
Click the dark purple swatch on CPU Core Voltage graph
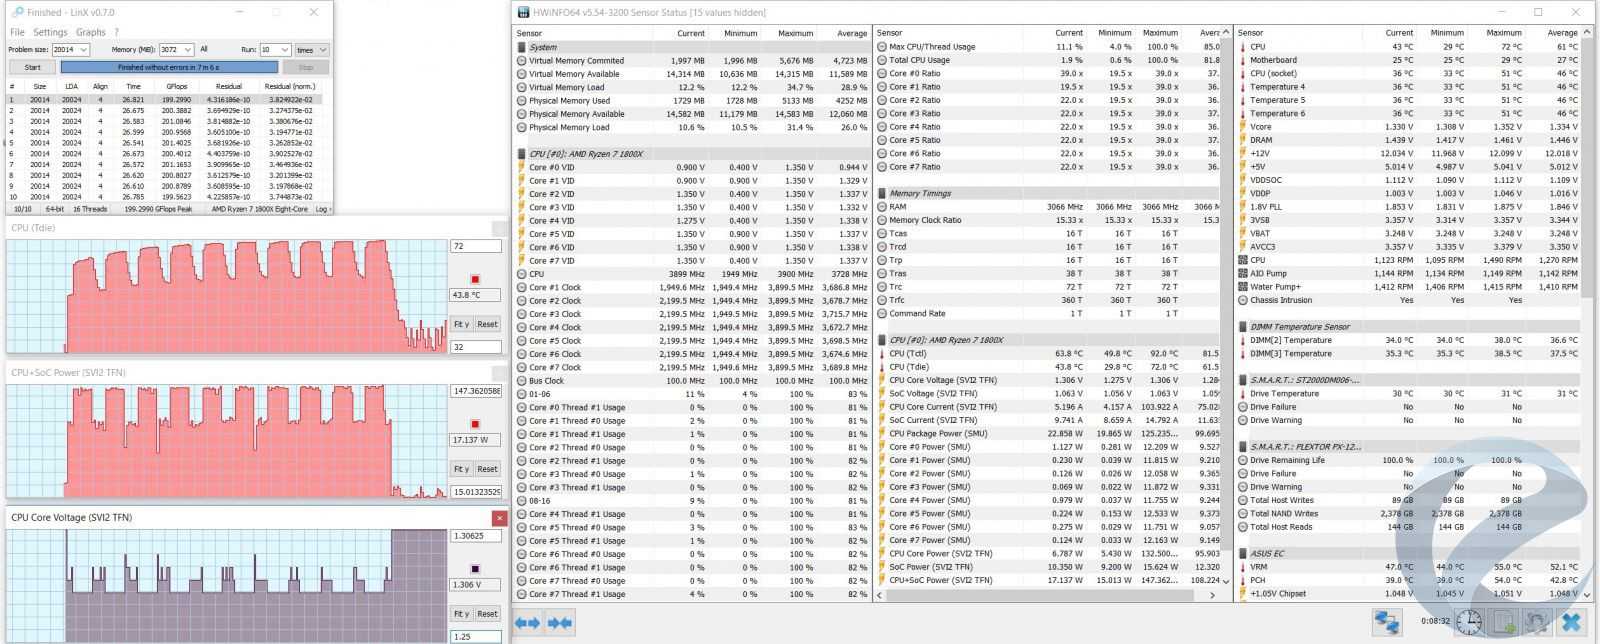[x=475, y=569]
